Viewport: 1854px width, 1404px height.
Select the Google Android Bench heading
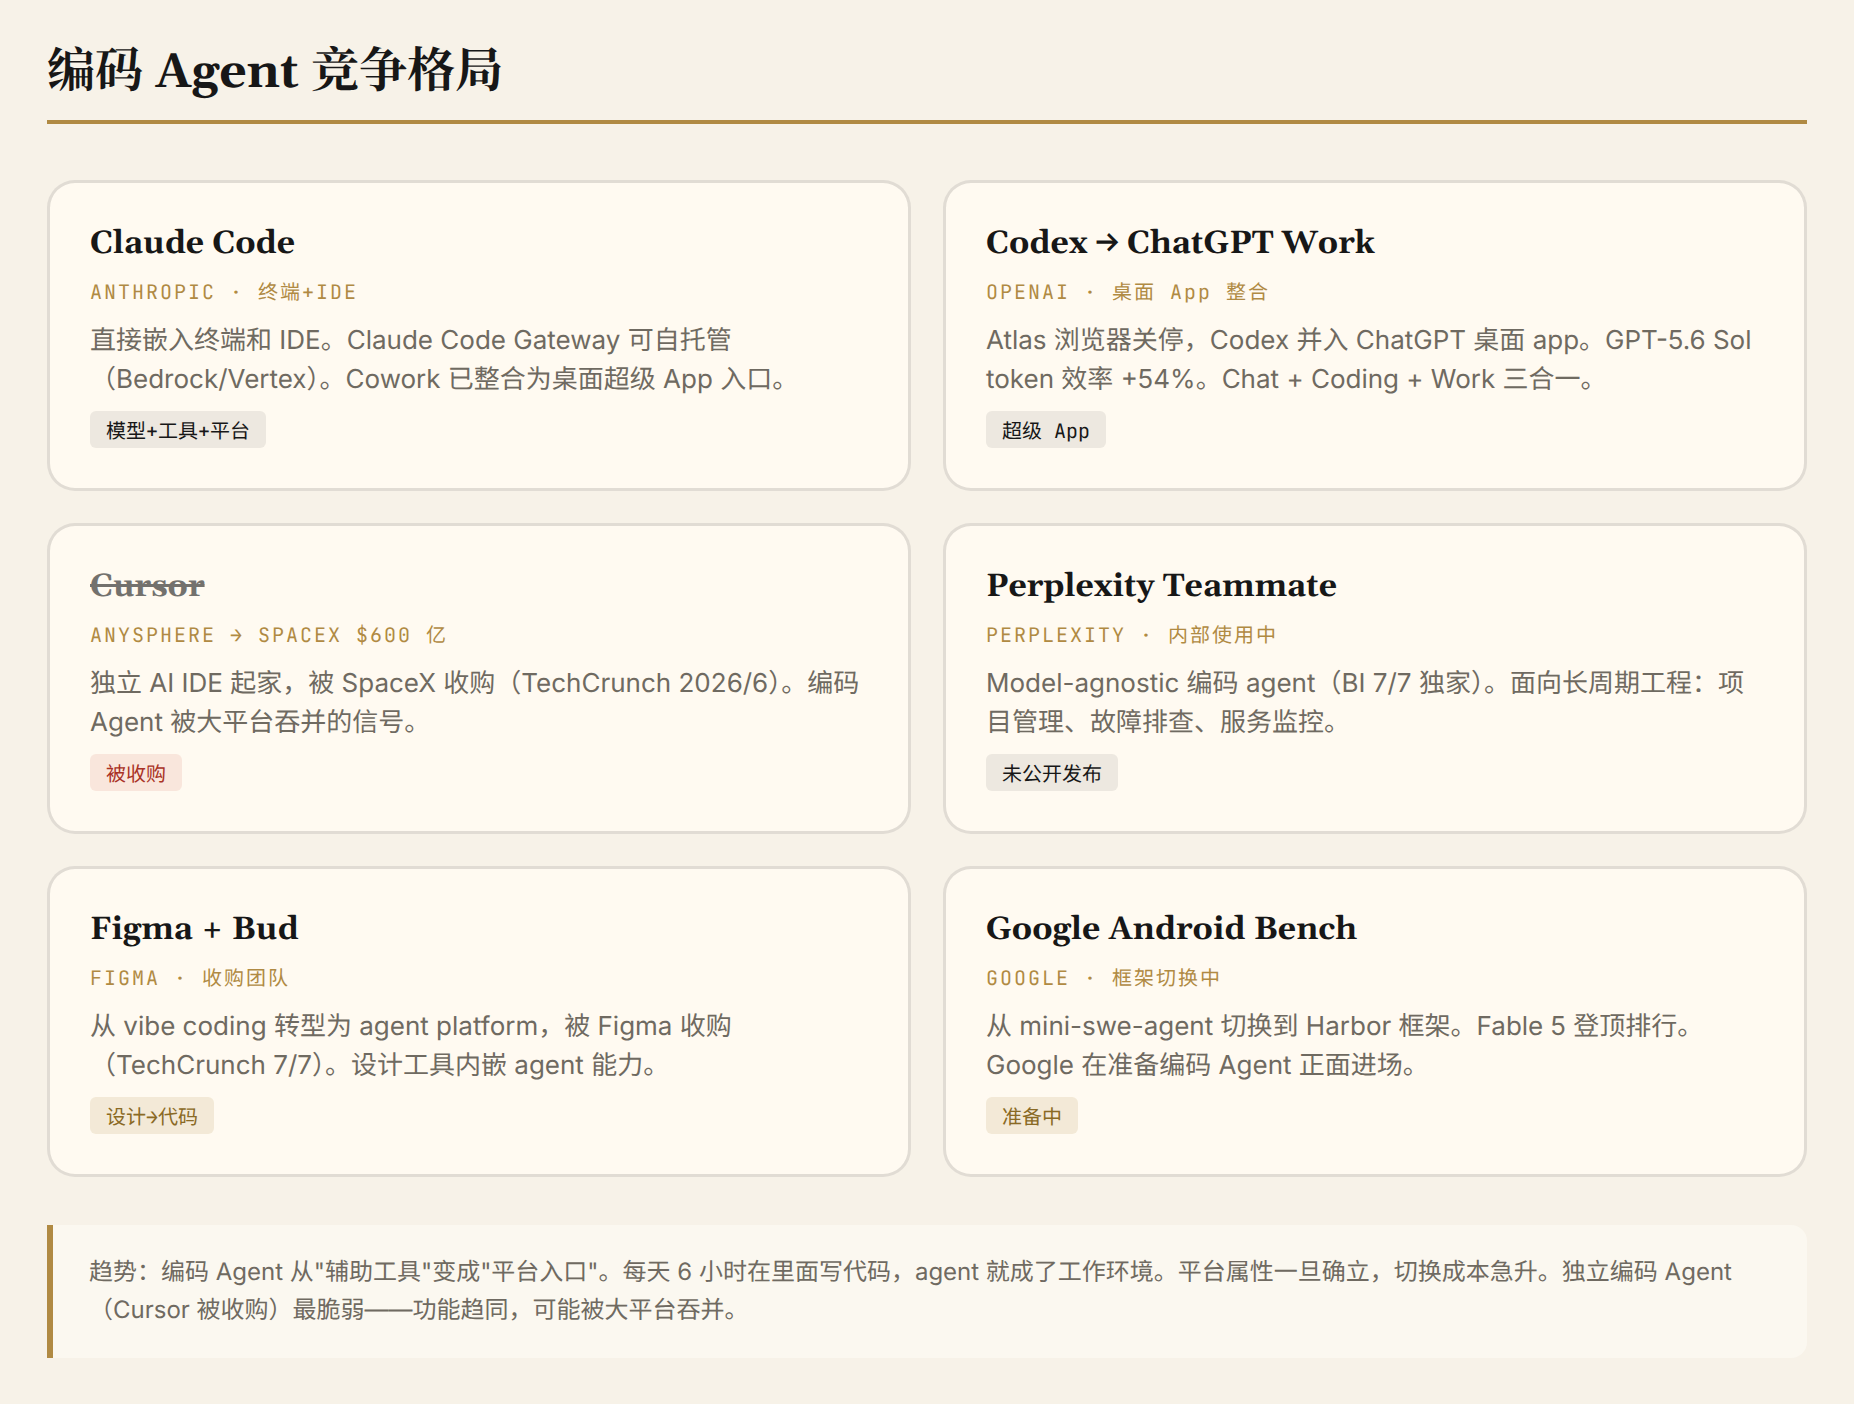pos(1171,928)
